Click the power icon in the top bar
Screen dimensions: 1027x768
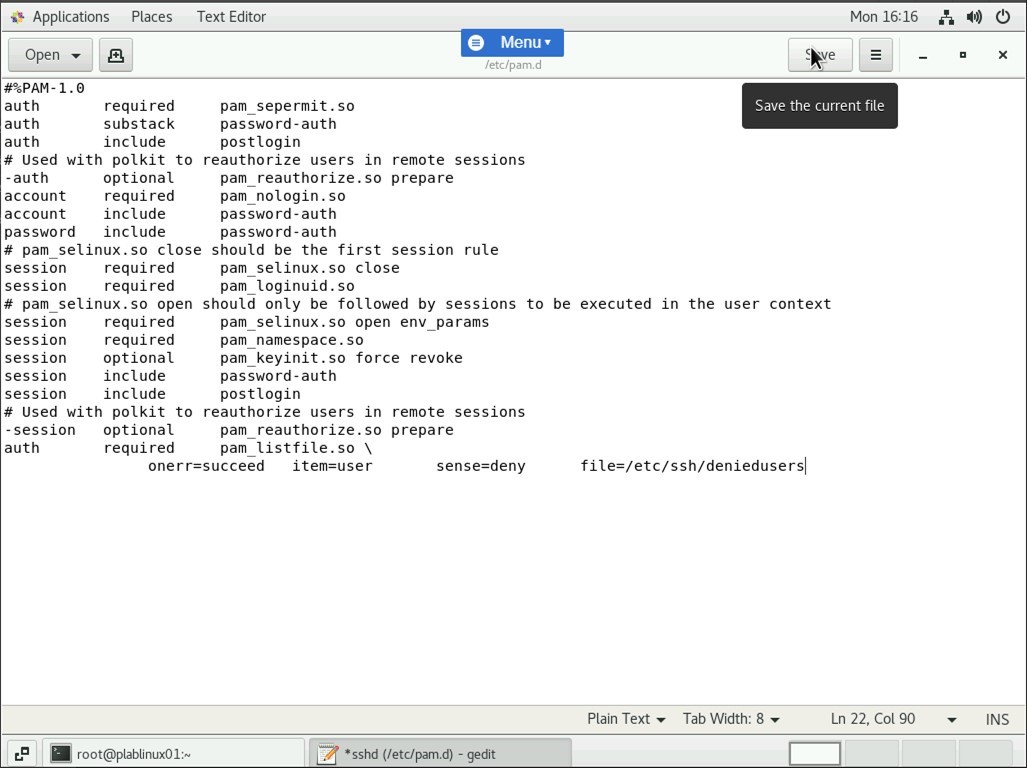(x=1002, y=16)
